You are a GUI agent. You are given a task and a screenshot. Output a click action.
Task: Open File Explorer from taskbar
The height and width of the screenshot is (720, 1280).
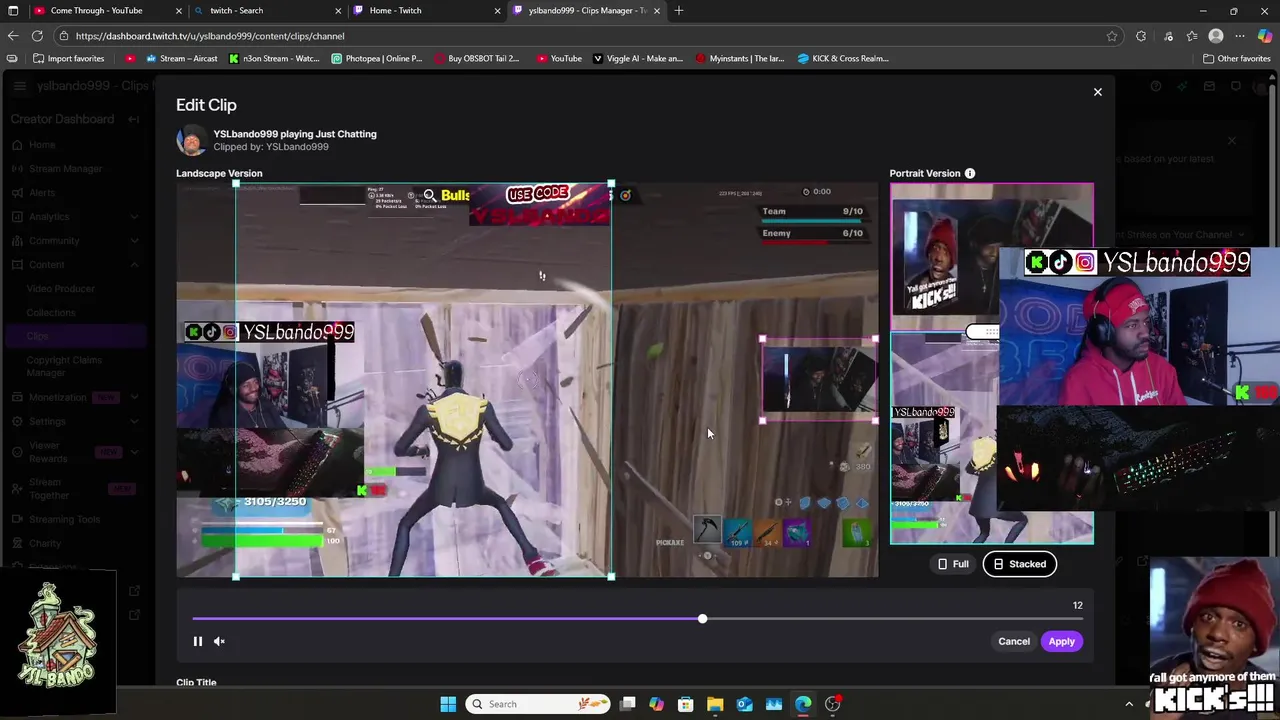(715, 704)
